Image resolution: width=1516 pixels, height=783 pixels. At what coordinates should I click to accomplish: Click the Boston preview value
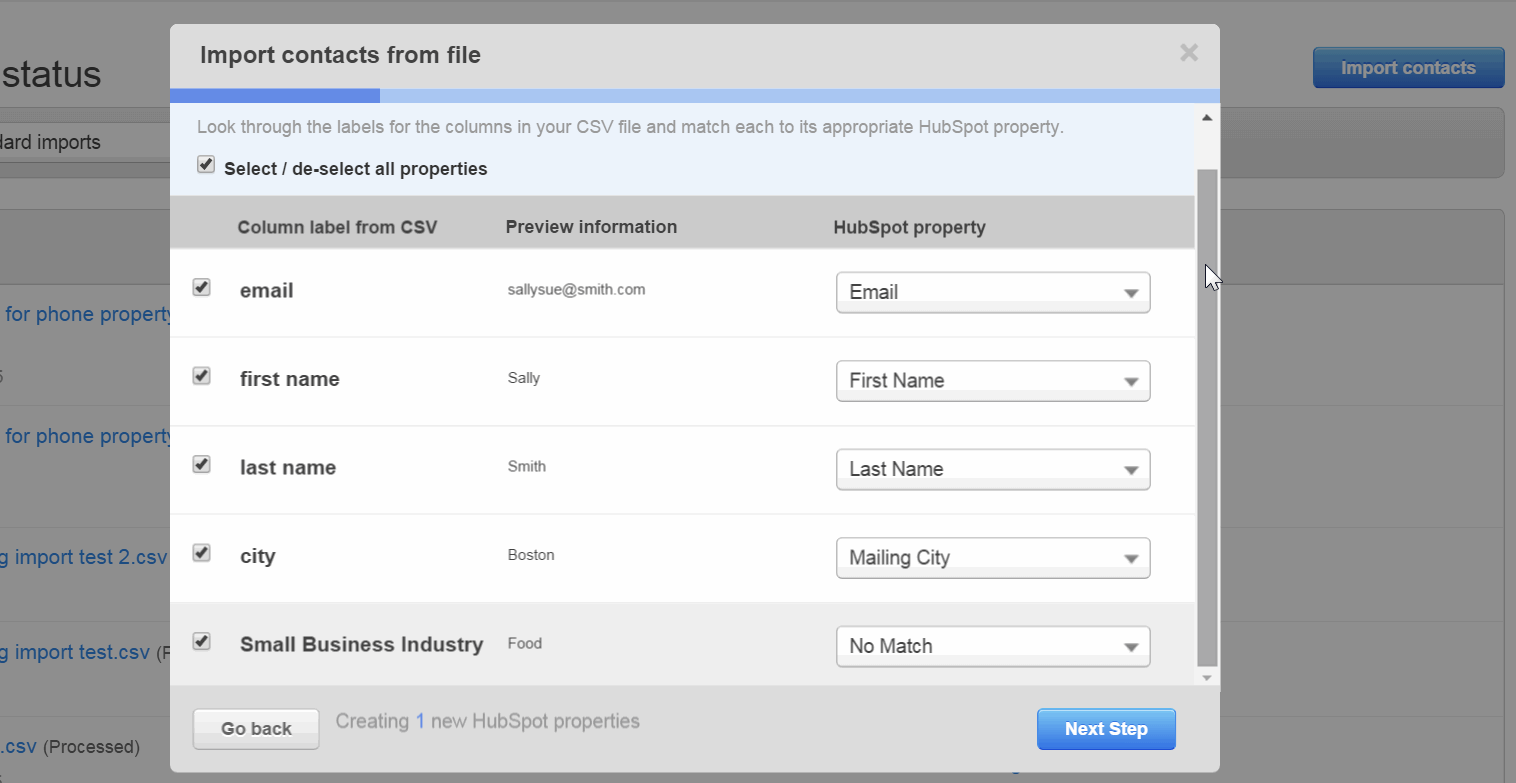(531, 555)
